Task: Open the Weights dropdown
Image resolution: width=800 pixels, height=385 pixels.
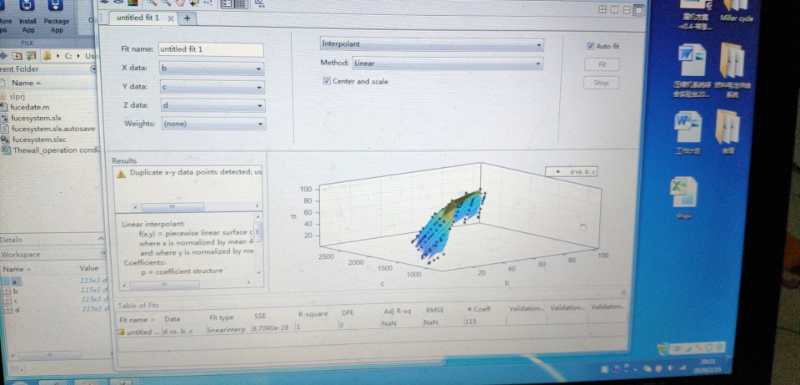Action: click(x=213, y=124)
